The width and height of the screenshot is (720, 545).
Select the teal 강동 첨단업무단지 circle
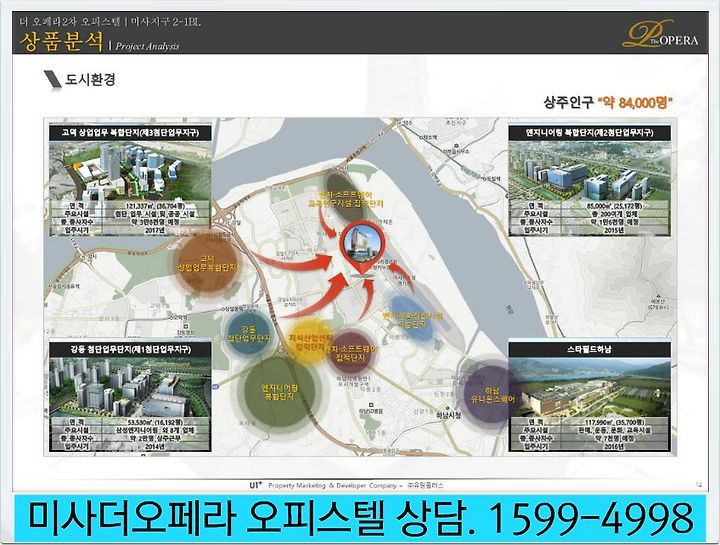pos(248,334)
